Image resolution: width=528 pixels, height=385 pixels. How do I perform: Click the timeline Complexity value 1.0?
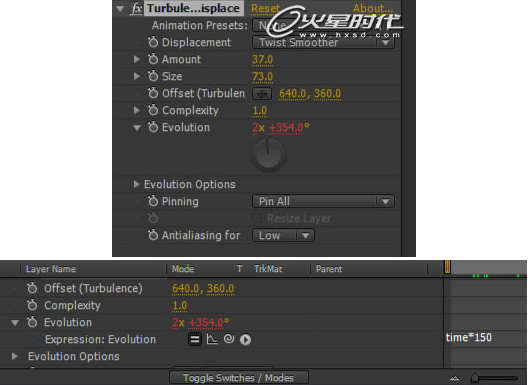180,306
